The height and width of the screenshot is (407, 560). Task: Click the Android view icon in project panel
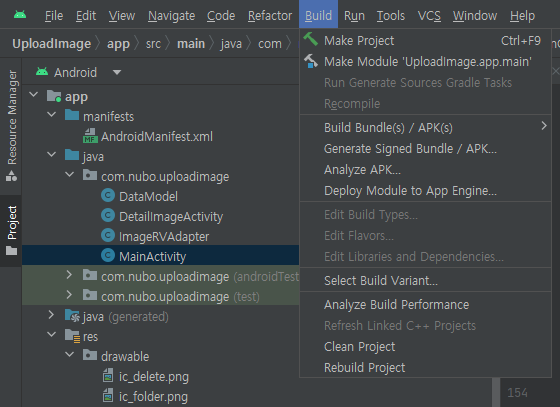point(42,72)
